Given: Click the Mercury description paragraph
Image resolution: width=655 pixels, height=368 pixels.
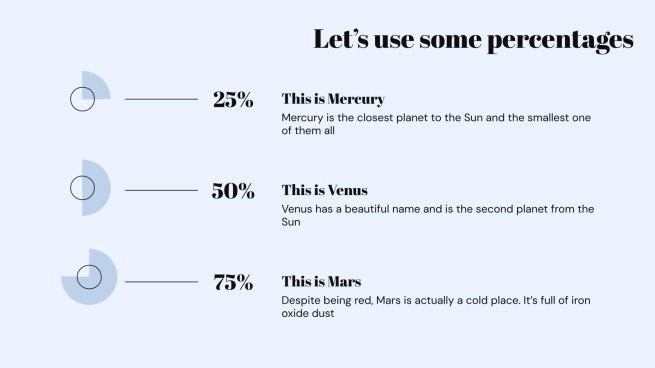Looking at the screenshot, I should coord(436,124).
